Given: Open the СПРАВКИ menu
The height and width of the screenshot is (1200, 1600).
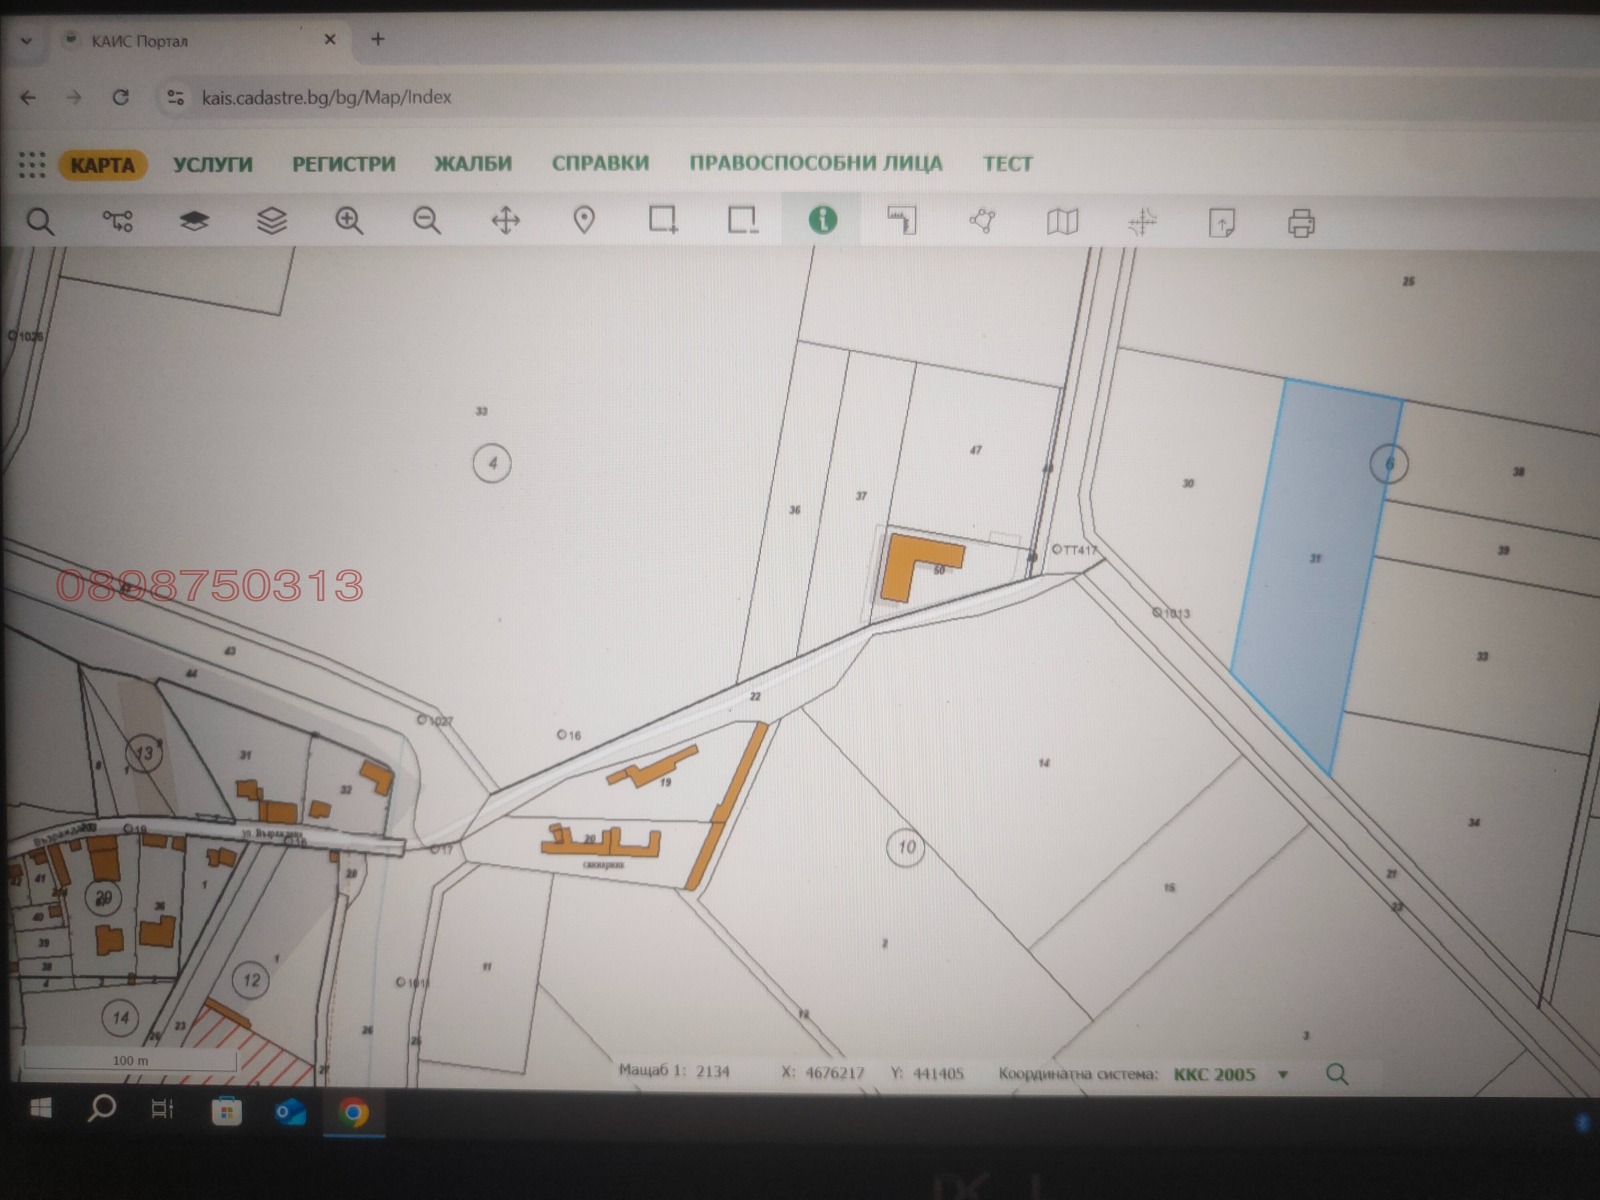Looking at the screenshot, I should 600,163.
